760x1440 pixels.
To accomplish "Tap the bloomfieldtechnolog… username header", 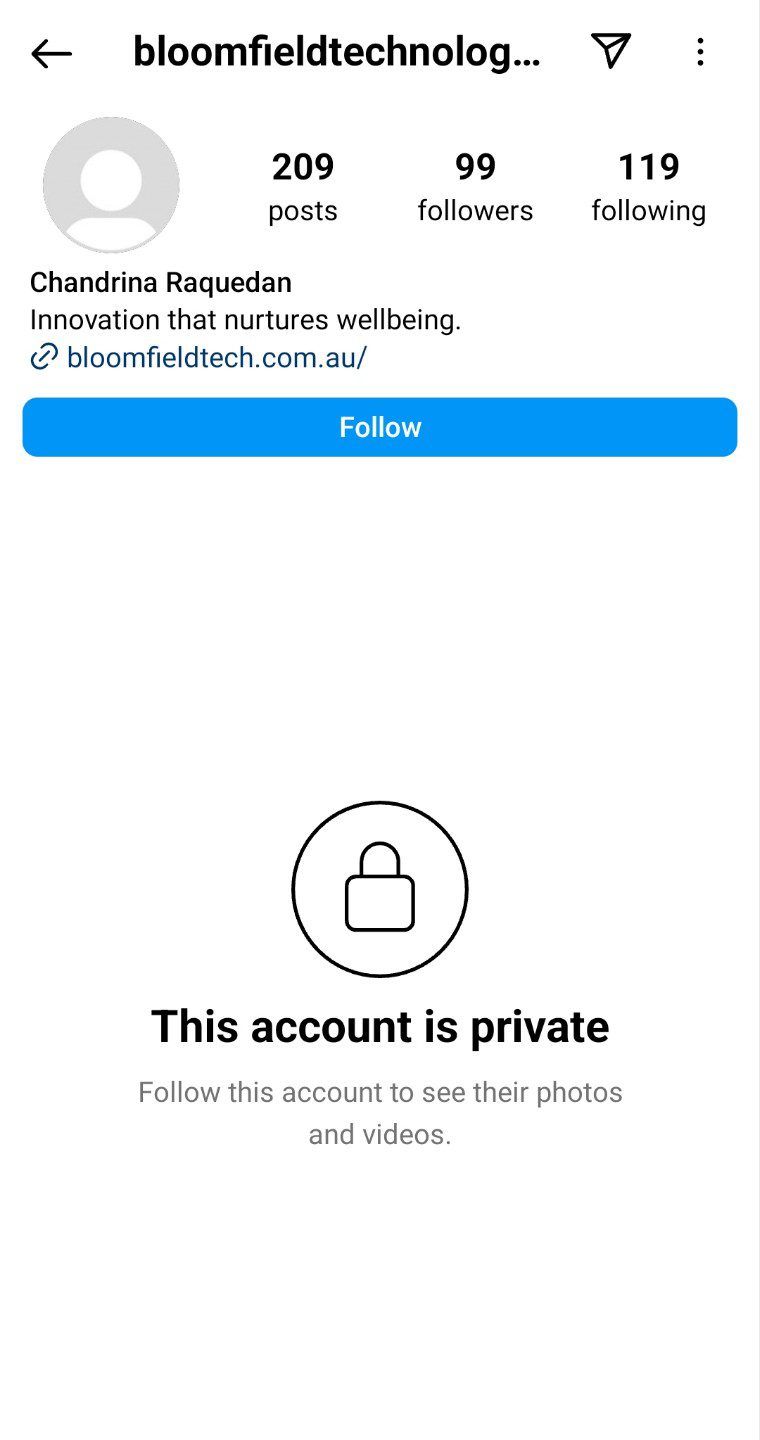I will coord(336,52).
